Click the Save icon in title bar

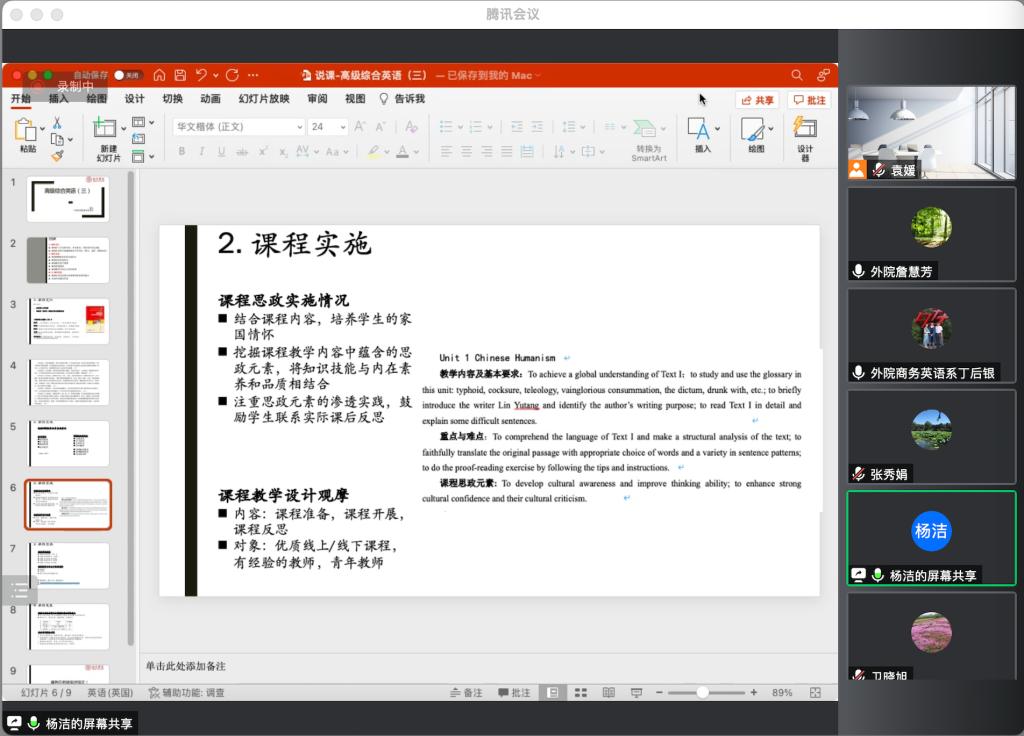click(180, 75)
